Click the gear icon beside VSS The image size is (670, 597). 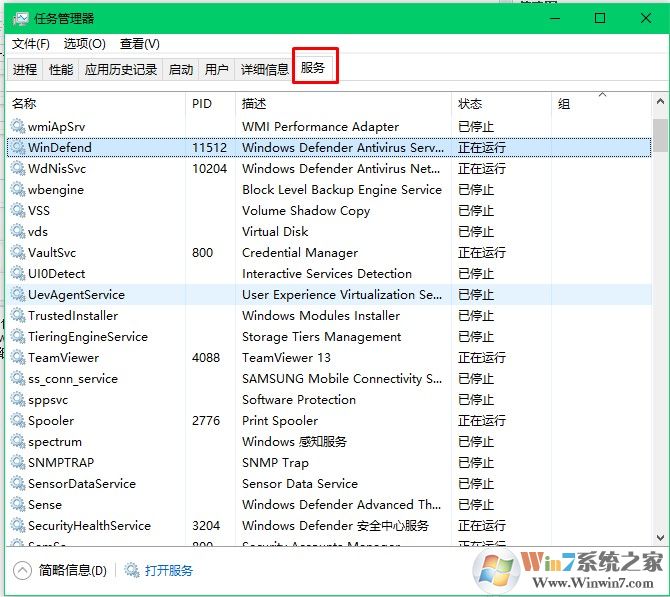point(18,210)
